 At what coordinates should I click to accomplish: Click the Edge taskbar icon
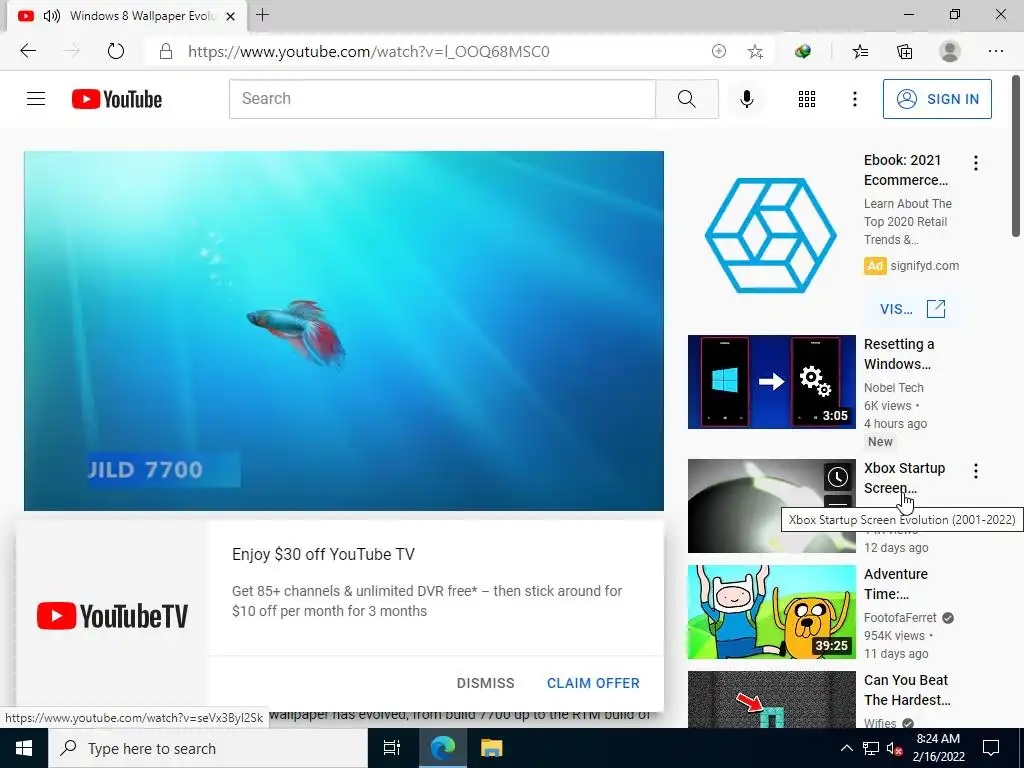tap(442, 748)
